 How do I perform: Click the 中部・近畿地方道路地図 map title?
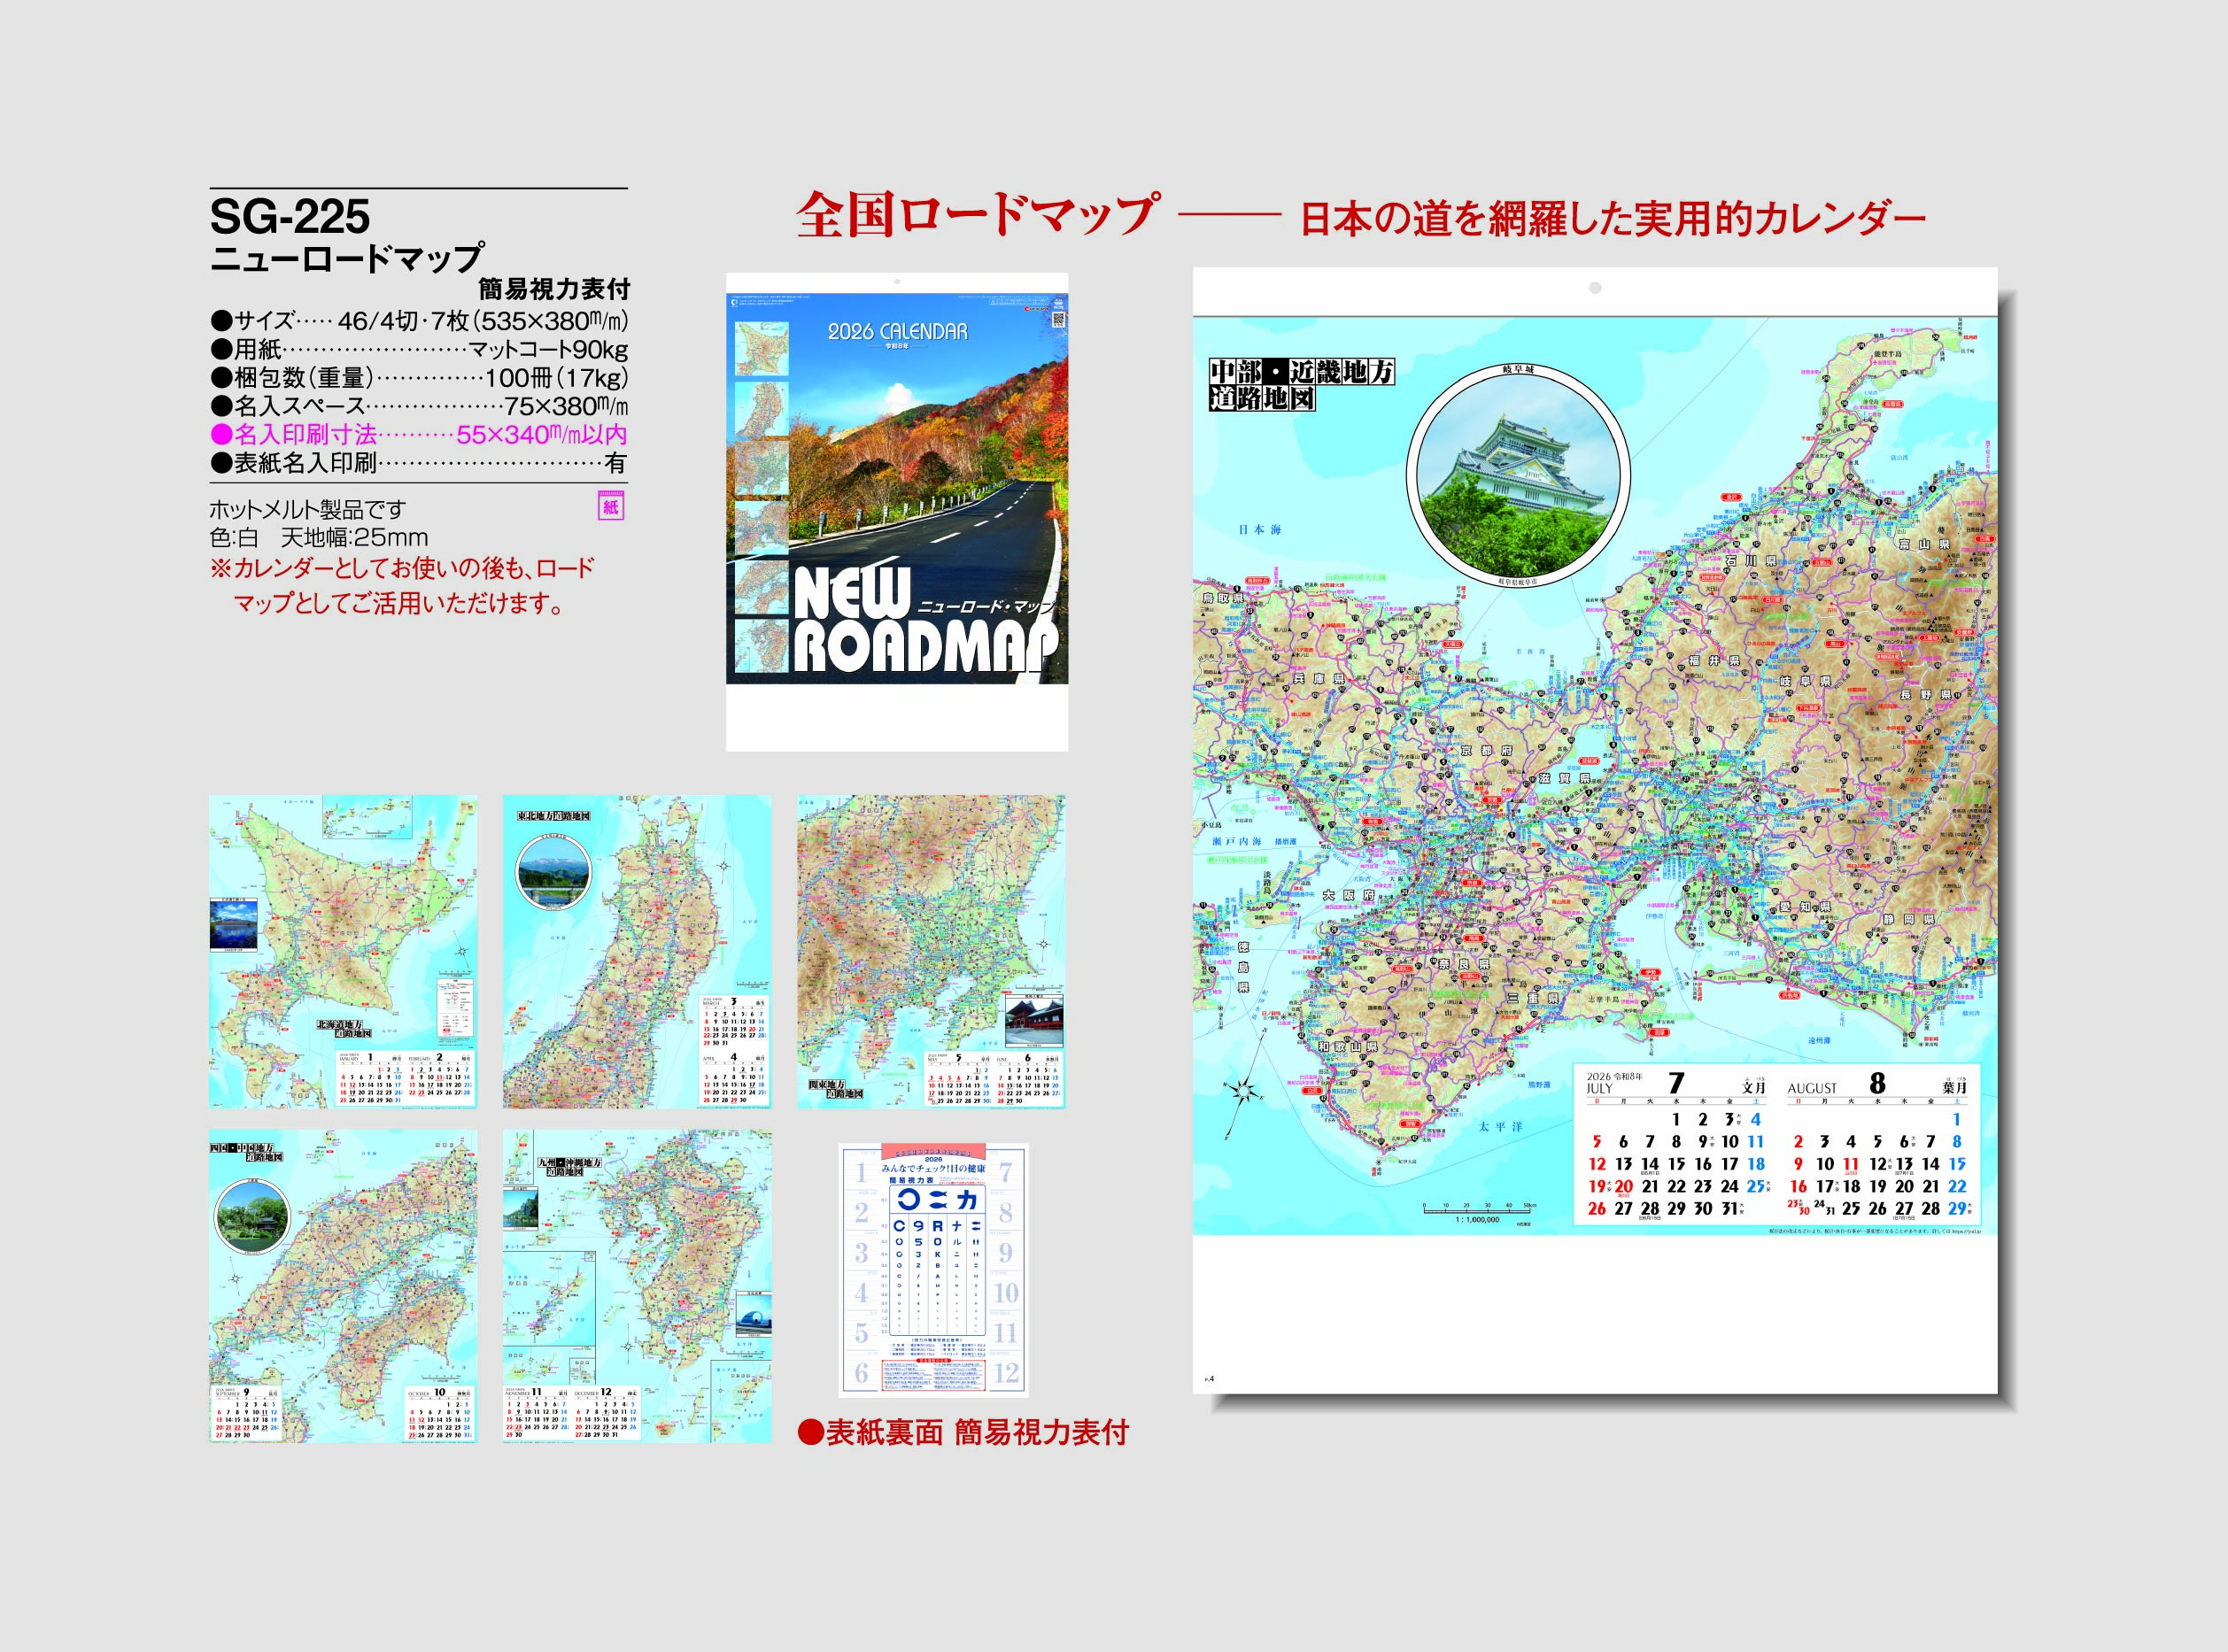coord(1300,385)
